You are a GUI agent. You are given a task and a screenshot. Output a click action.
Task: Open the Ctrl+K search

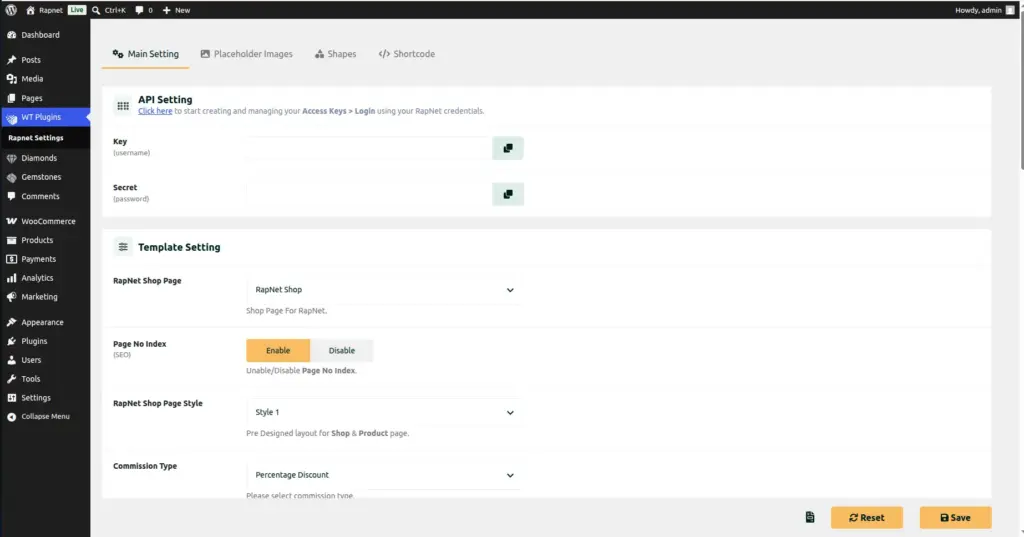[x=108, y=10]
